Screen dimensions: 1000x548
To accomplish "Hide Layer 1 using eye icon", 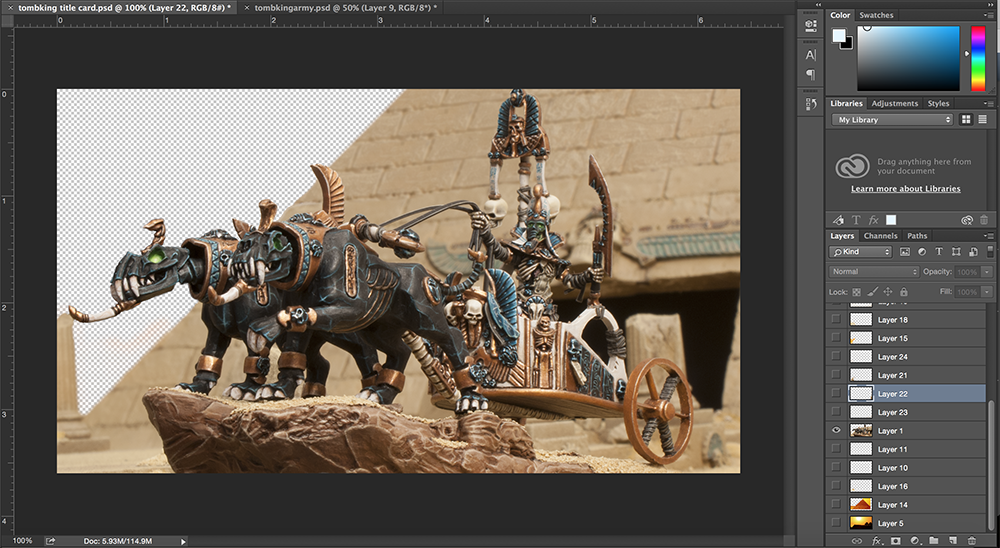I will tap(837, 430).
